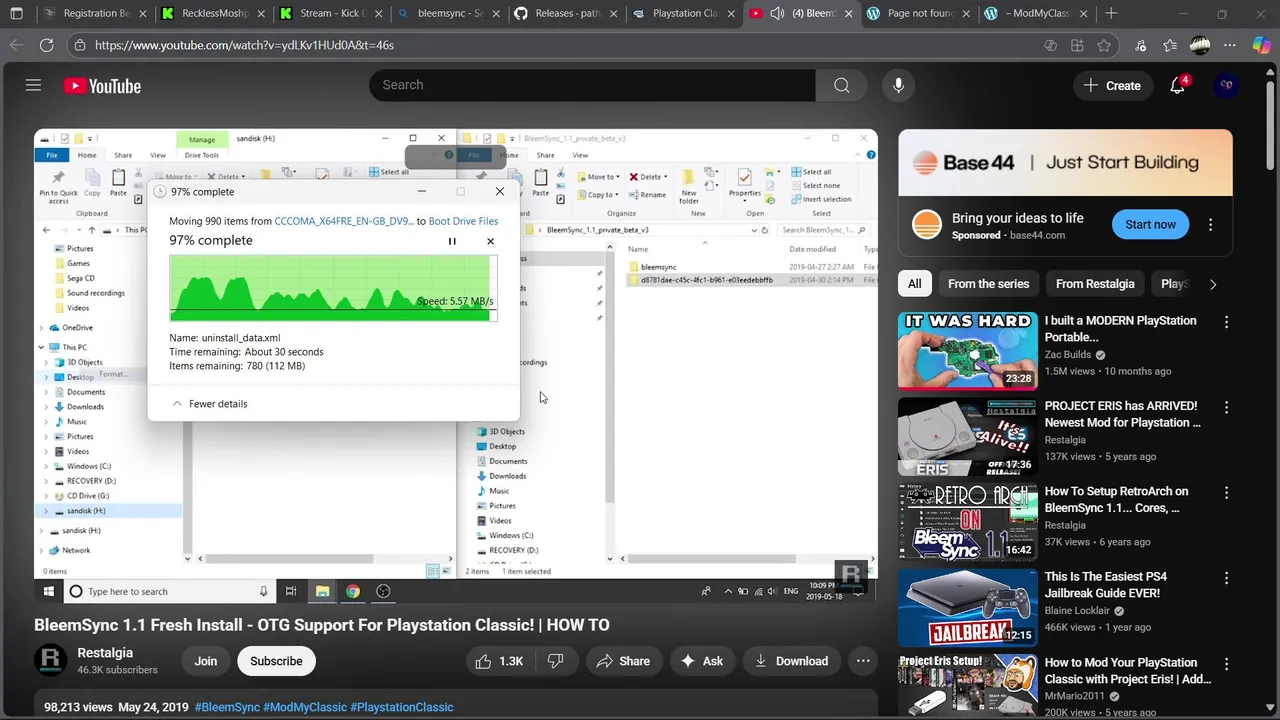The image size is (1280, 720).
Task: Open the Copilot icon in the browser
Action: (x=1260, y=45)
